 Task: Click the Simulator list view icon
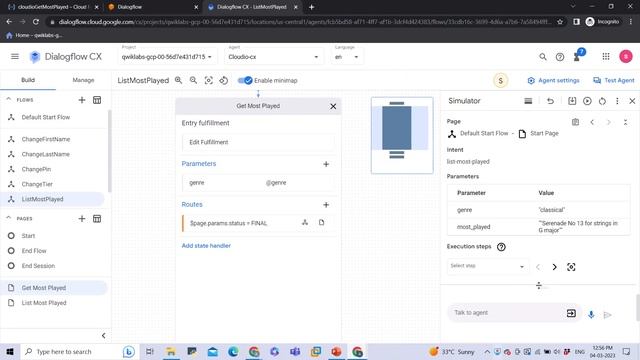[528, 101]
